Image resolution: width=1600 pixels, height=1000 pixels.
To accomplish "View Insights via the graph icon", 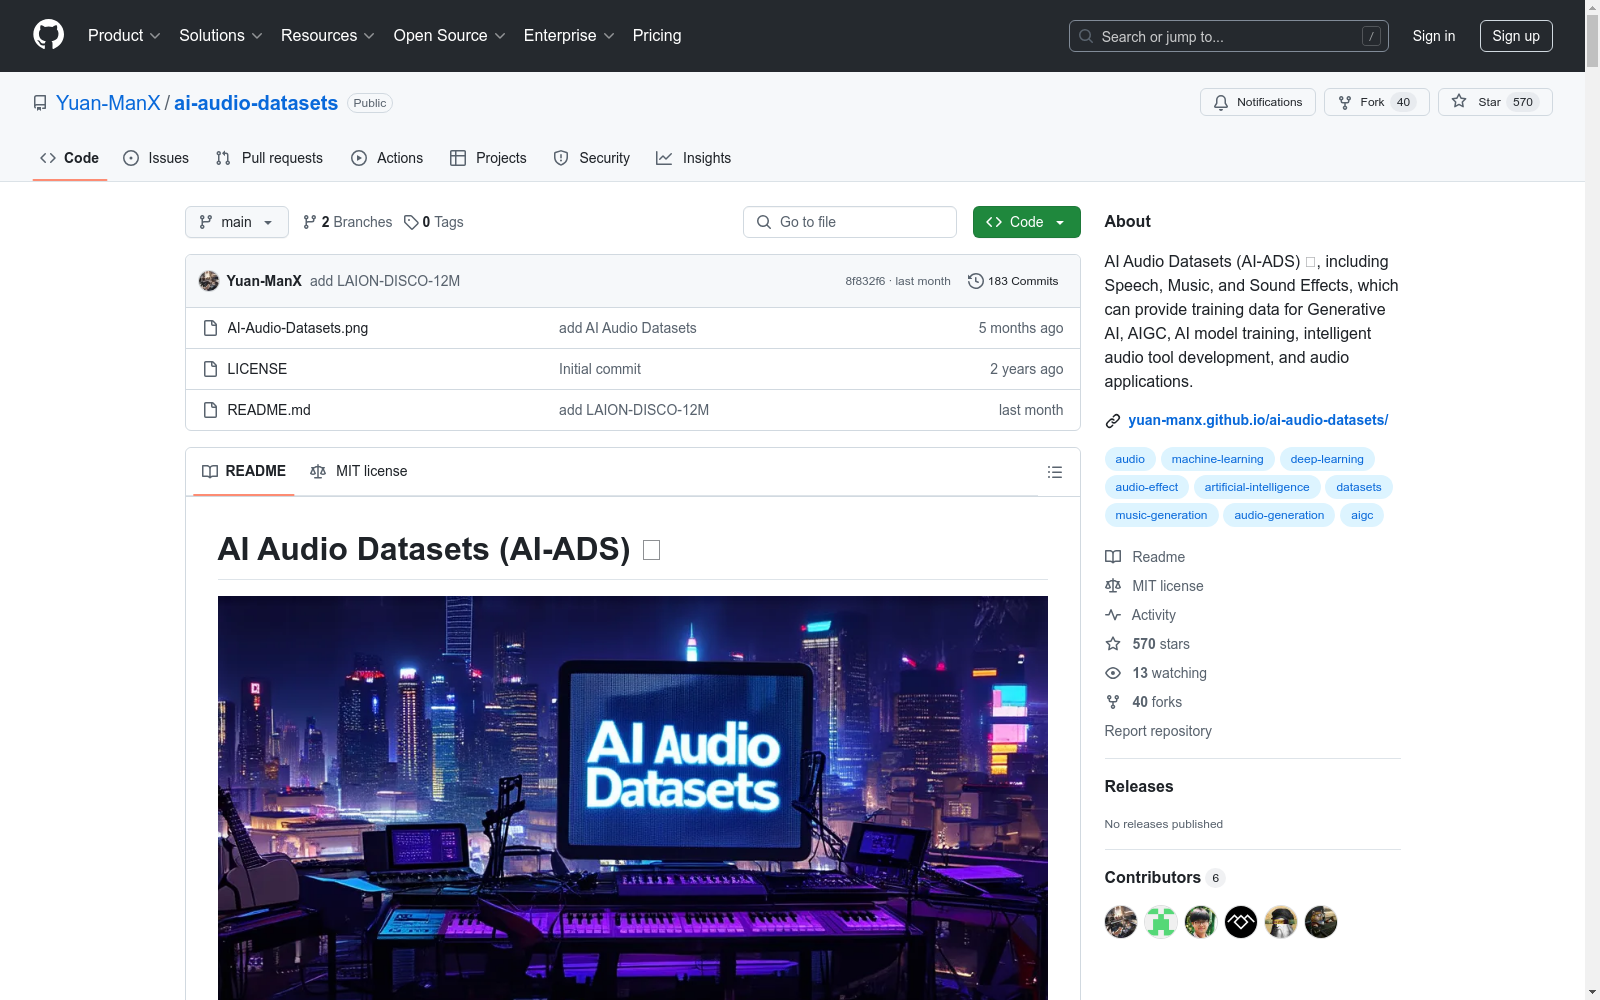I will pos(664,158).
